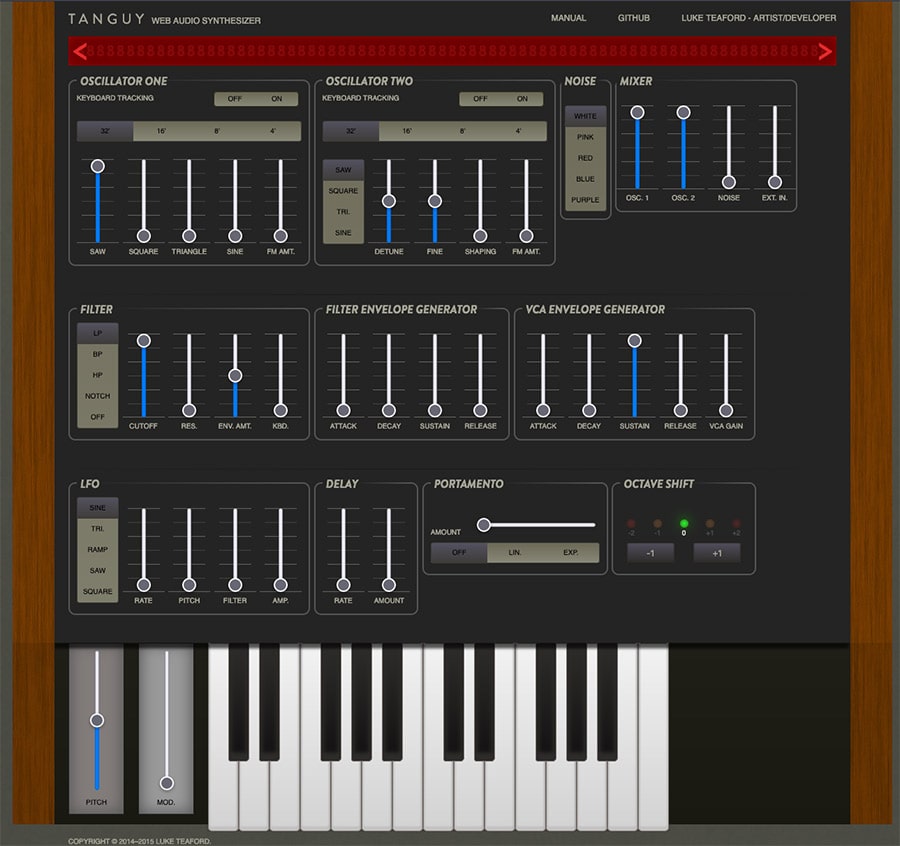Screen dimensions: 900x846
Task: Set portamento mode to LIN.
Action: coord(515,553)
